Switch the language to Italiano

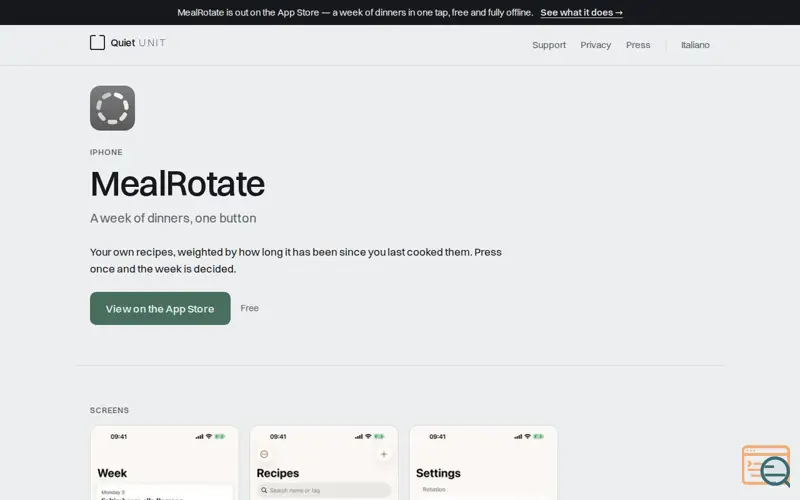coord(695,45)
